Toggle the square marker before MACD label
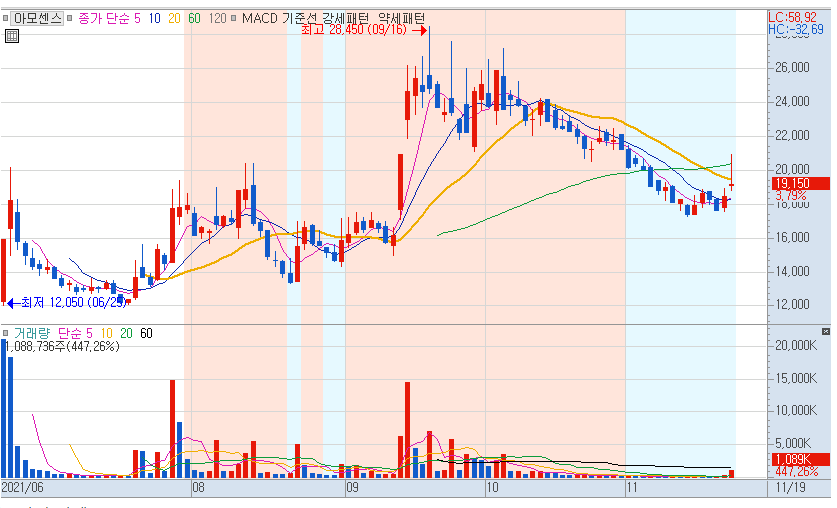Viewport: 837px width, 508px height. (233, 19)
